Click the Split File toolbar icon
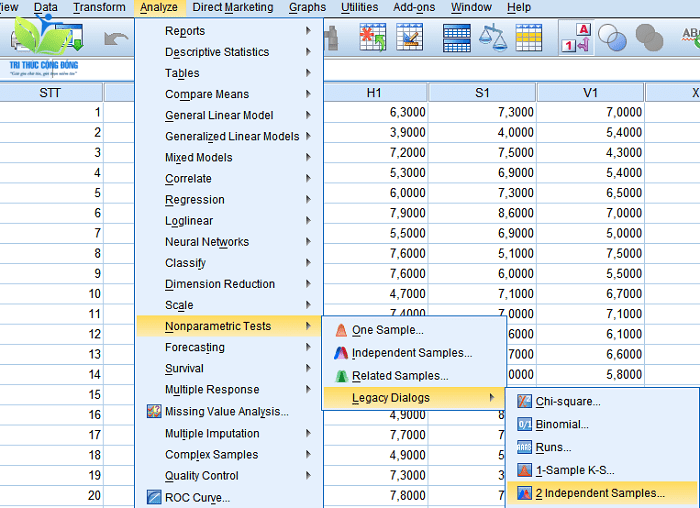The image size is (700, 508). [x=456, y=37]
